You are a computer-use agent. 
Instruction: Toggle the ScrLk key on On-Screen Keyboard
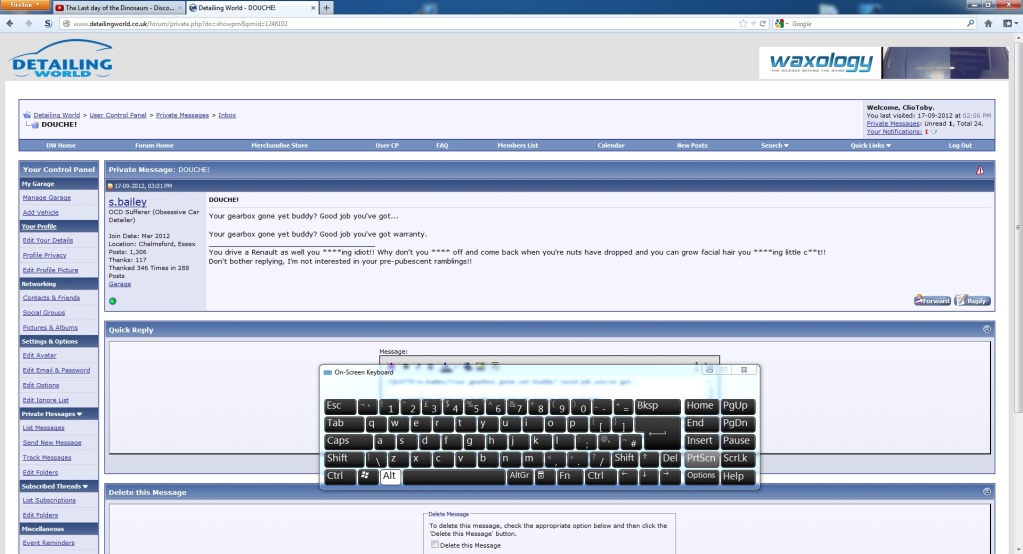[x=735, y=458]
